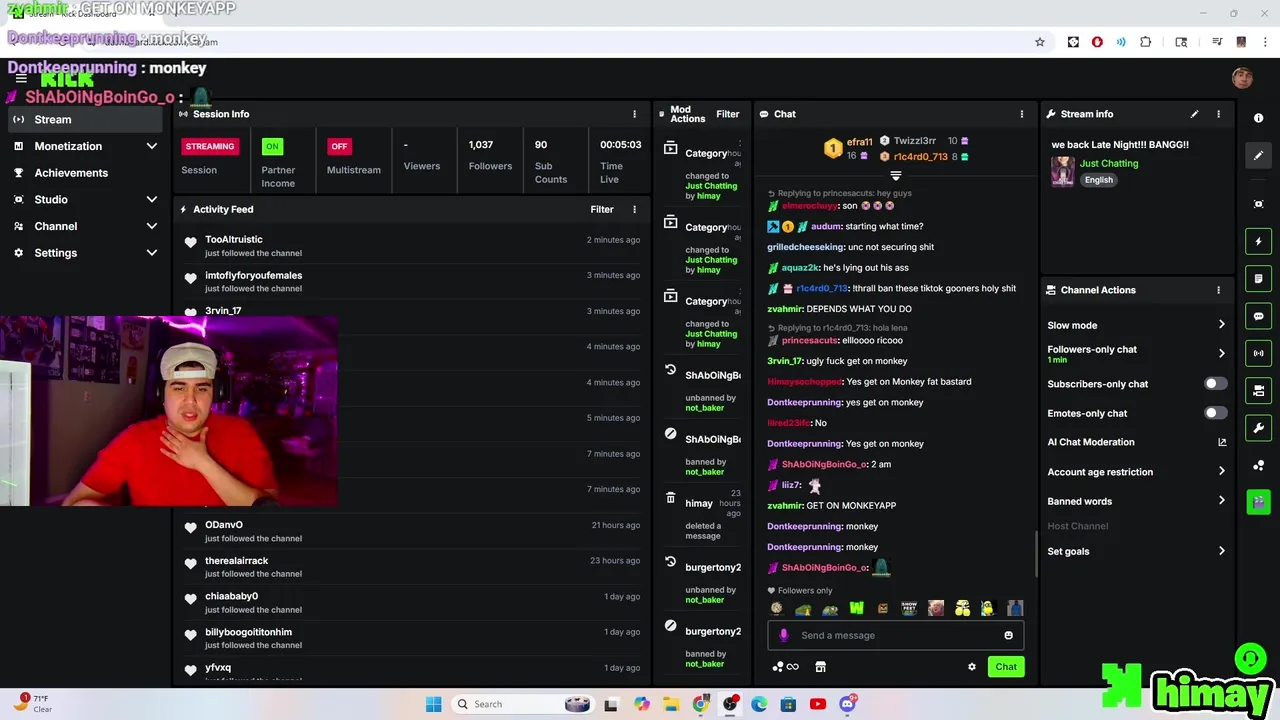Screen dimensions: 1280x720
Task: Toggle Subscribers-only chat switch
Action: (x=1215, y=384)
